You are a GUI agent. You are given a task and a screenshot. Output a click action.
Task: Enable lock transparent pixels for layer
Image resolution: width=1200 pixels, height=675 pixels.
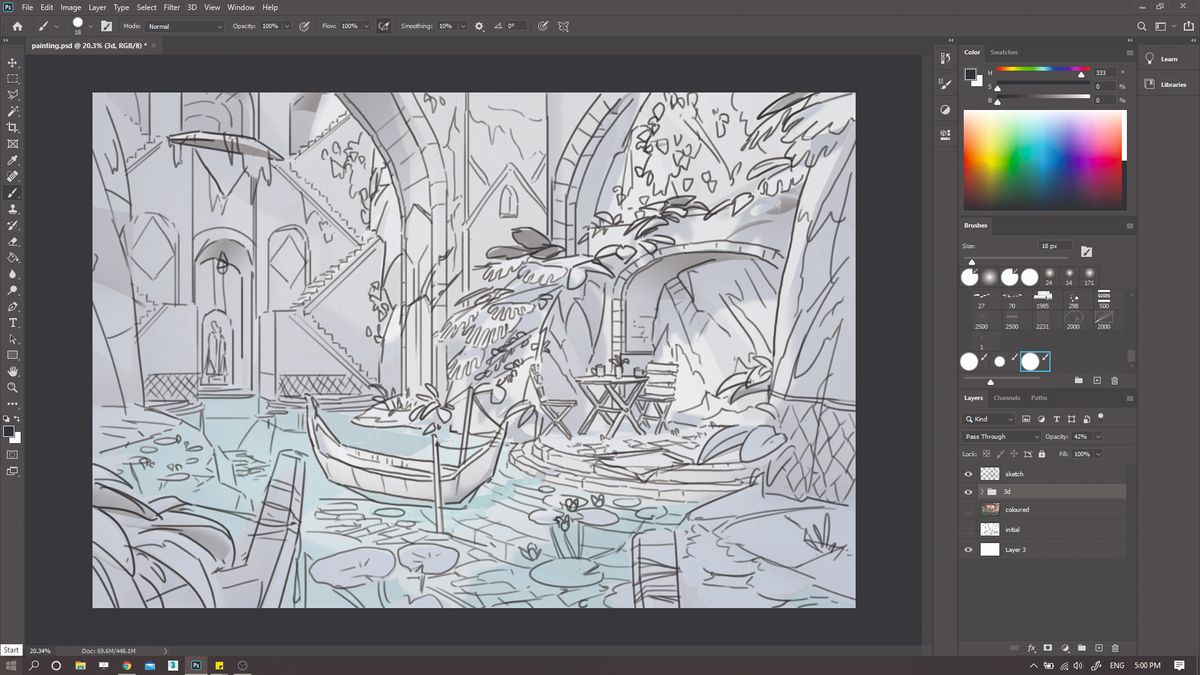pyautogui.click(x=985, y=454)
